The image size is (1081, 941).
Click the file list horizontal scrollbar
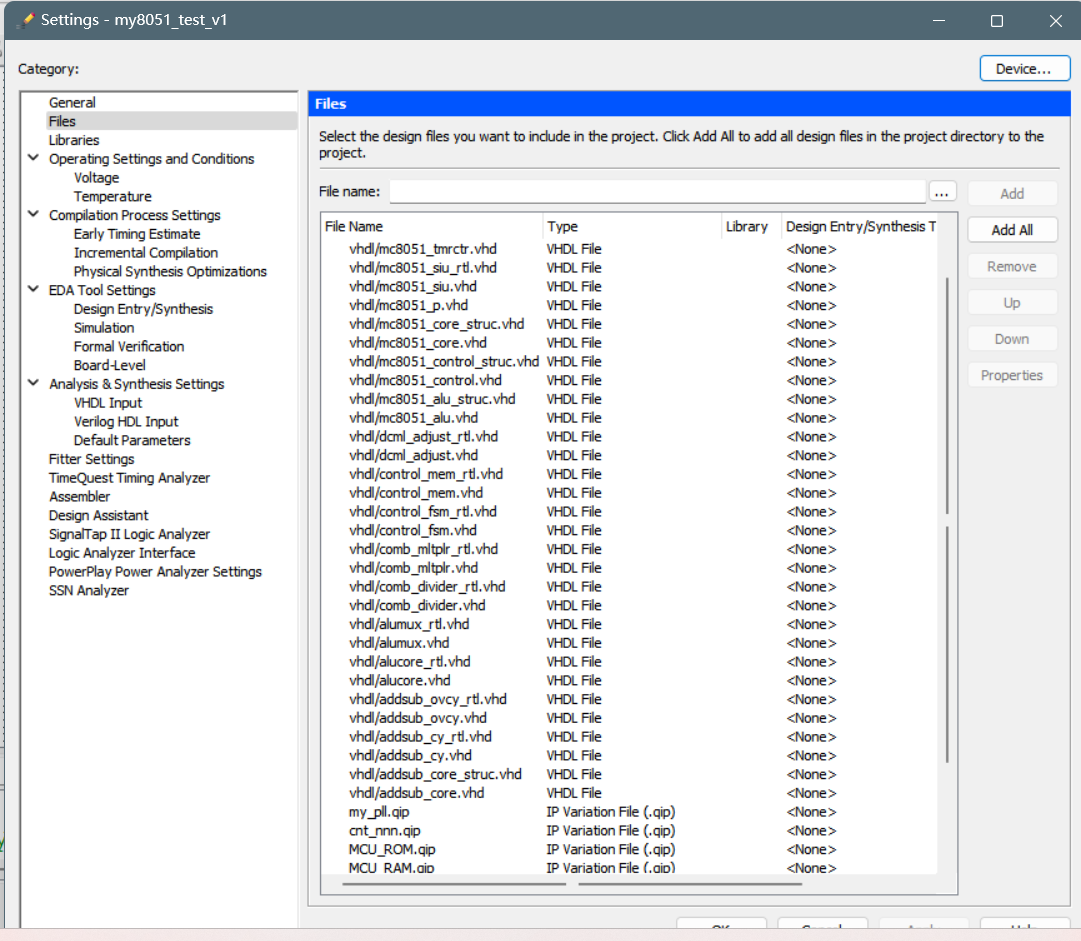572,884
